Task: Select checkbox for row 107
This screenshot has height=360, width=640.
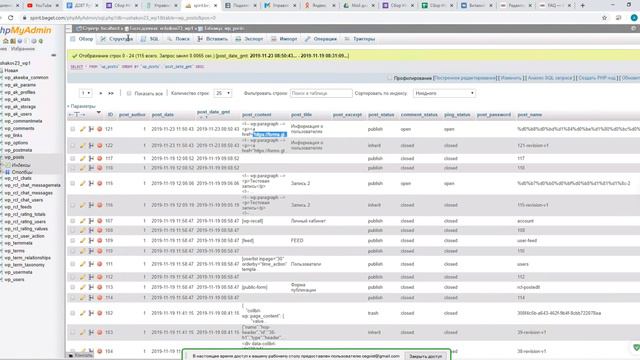Action: pos(73,221)
